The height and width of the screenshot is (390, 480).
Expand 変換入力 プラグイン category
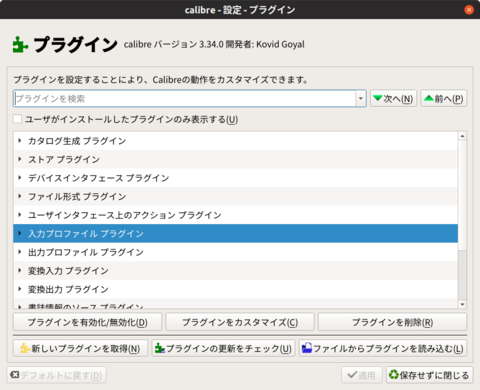click(20, 270)
